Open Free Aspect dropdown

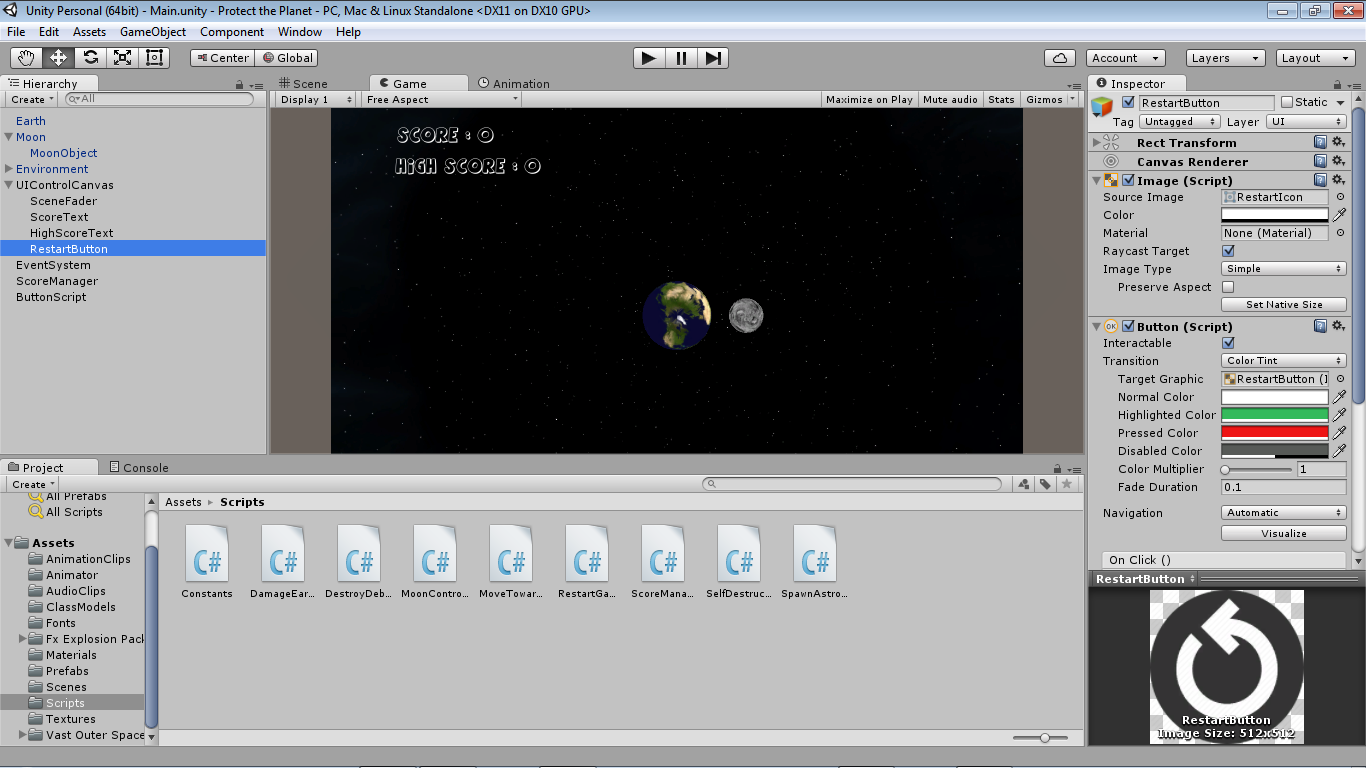(x=441, y=99)
